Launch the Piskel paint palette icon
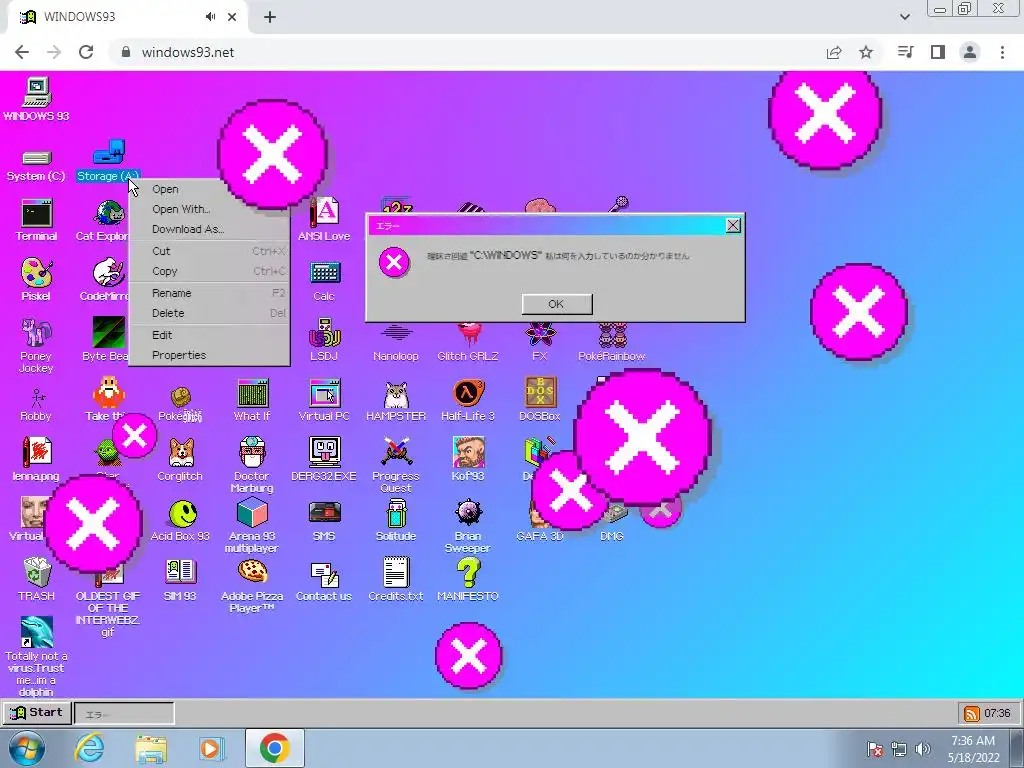 36,273
